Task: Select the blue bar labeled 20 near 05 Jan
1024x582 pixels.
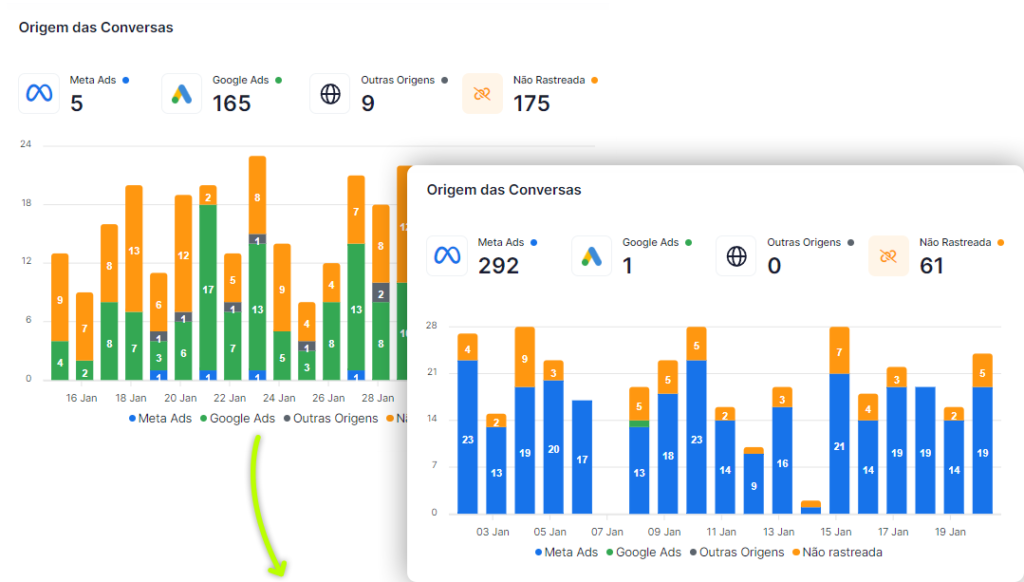Action: 553,449
